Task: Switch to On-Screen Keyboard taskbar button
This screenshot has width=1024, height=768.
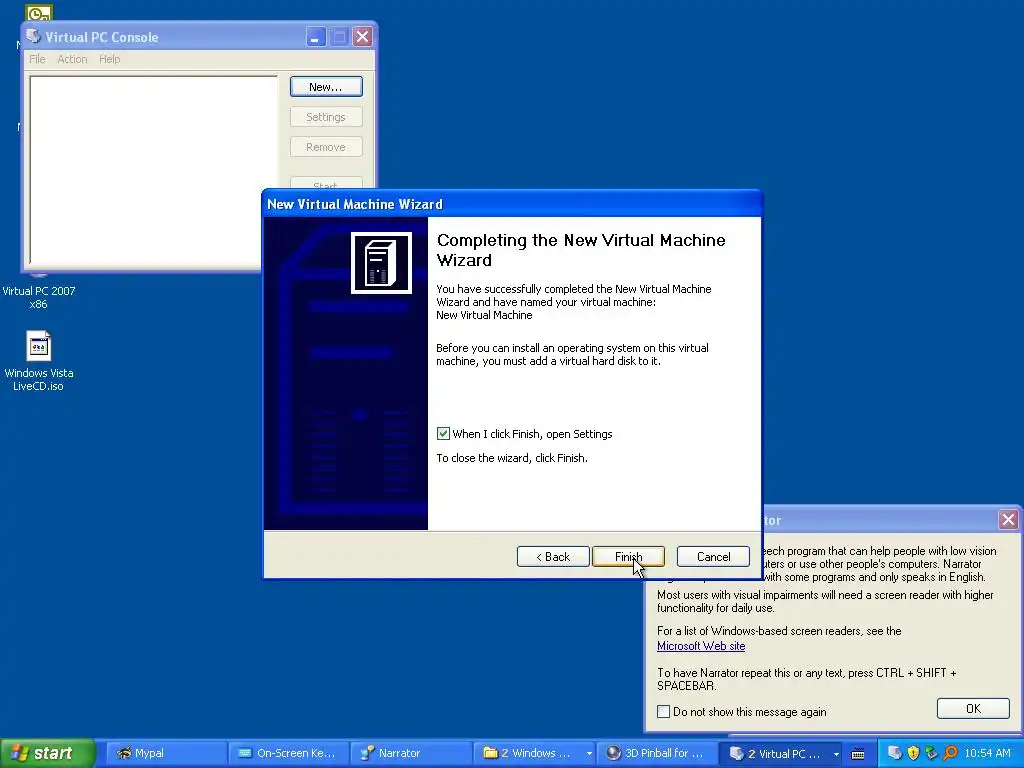Action: pyautogui.click(x=288, y=753)
